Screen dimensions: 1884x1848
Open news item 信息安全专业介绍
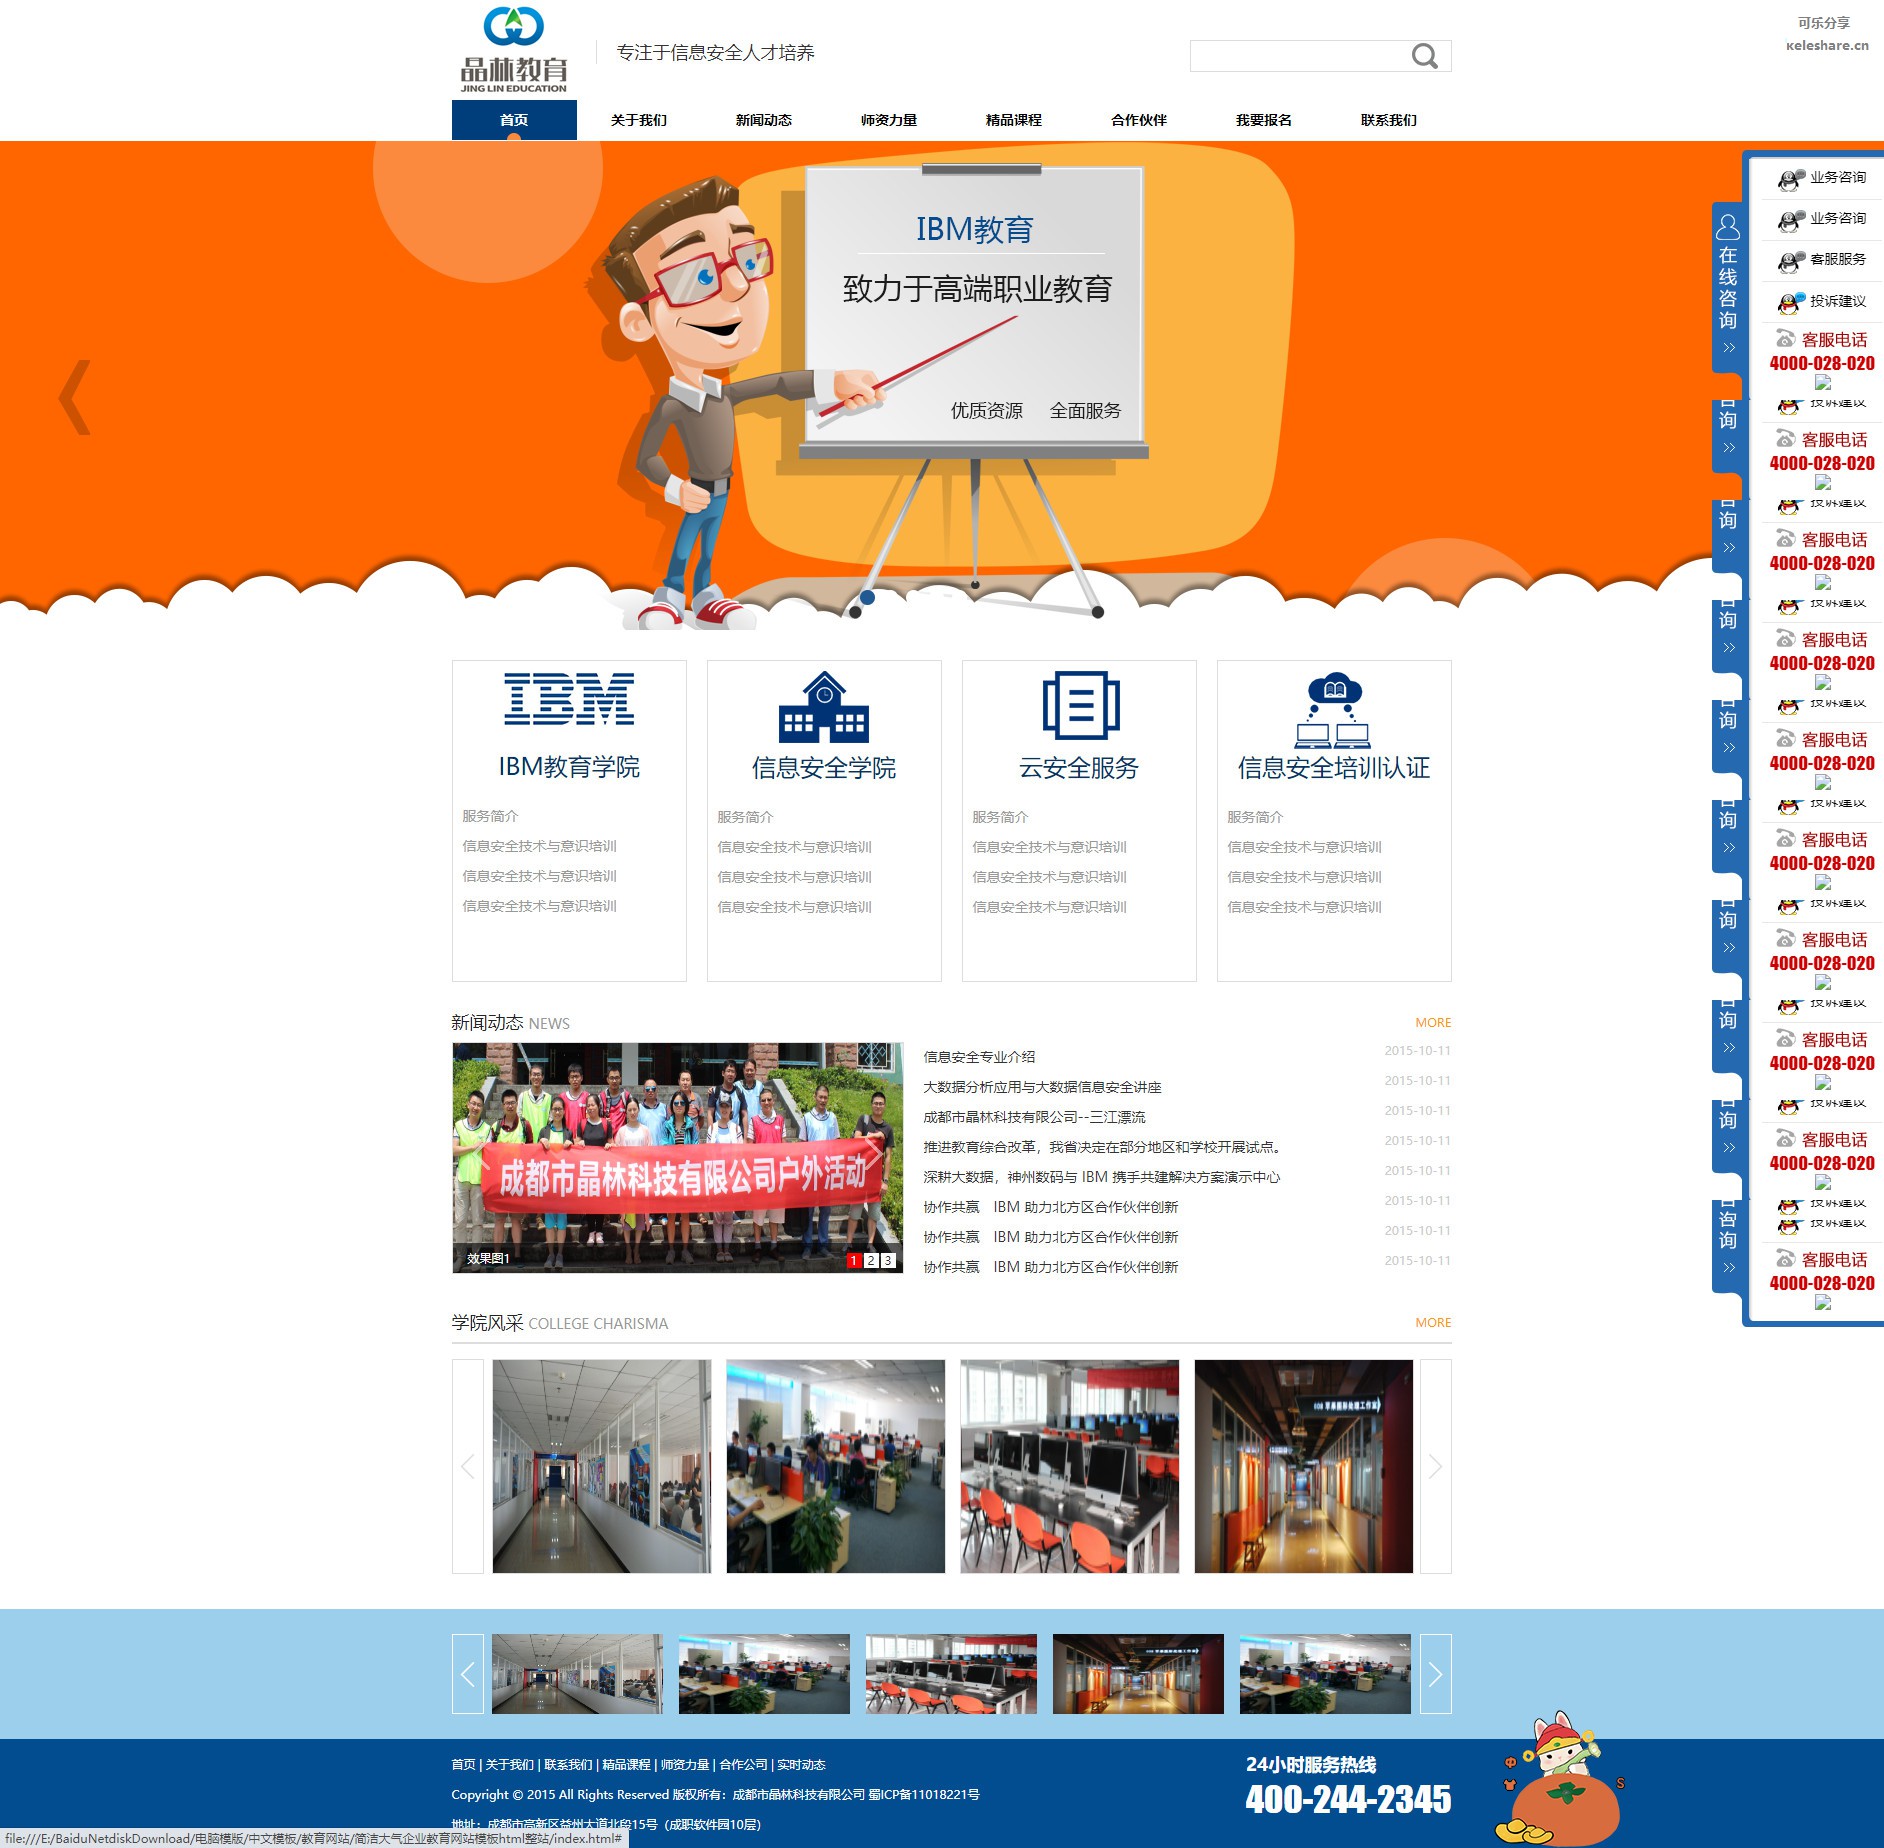tap(979, 1057)
